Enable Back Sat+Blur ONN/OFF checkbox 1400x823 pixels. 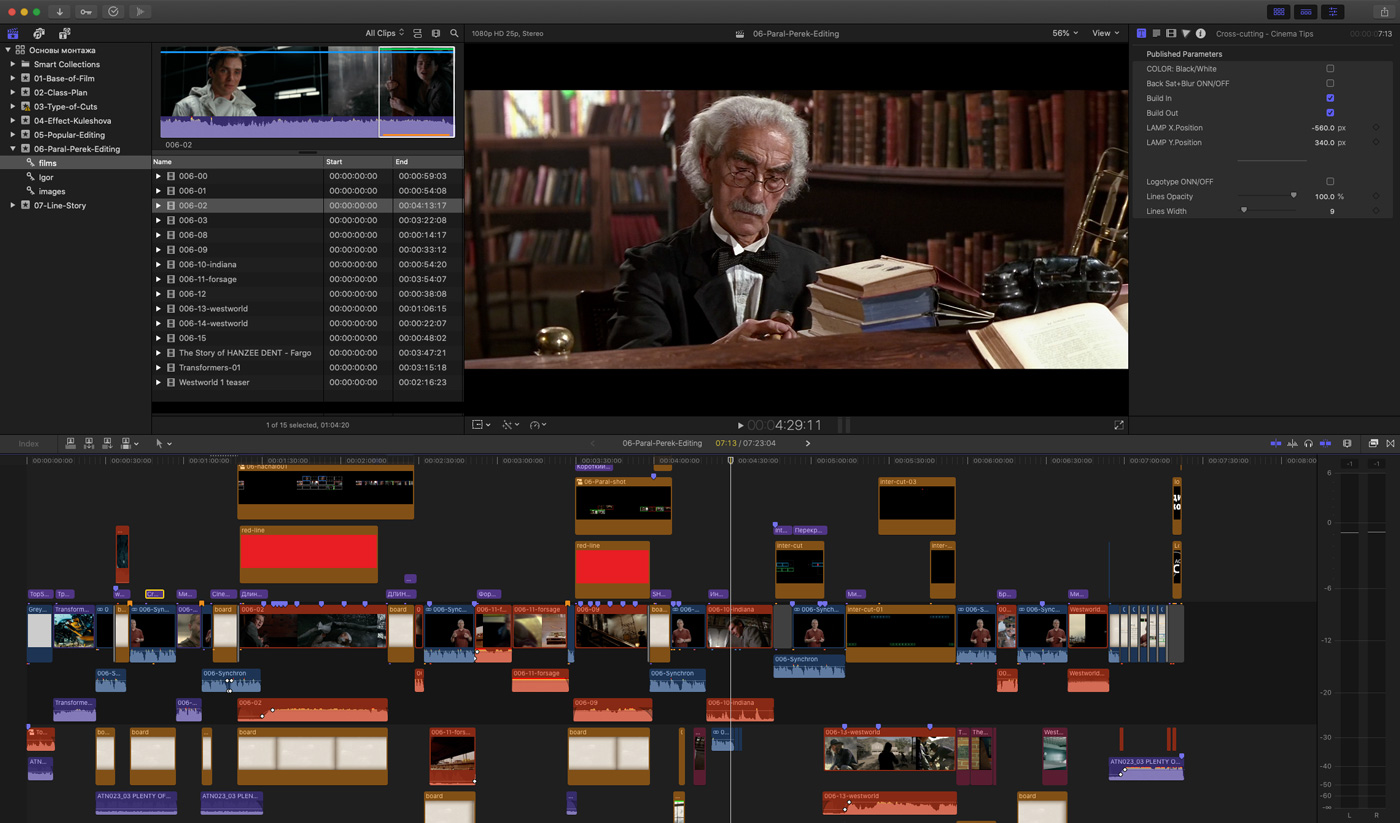(1330, 83)
